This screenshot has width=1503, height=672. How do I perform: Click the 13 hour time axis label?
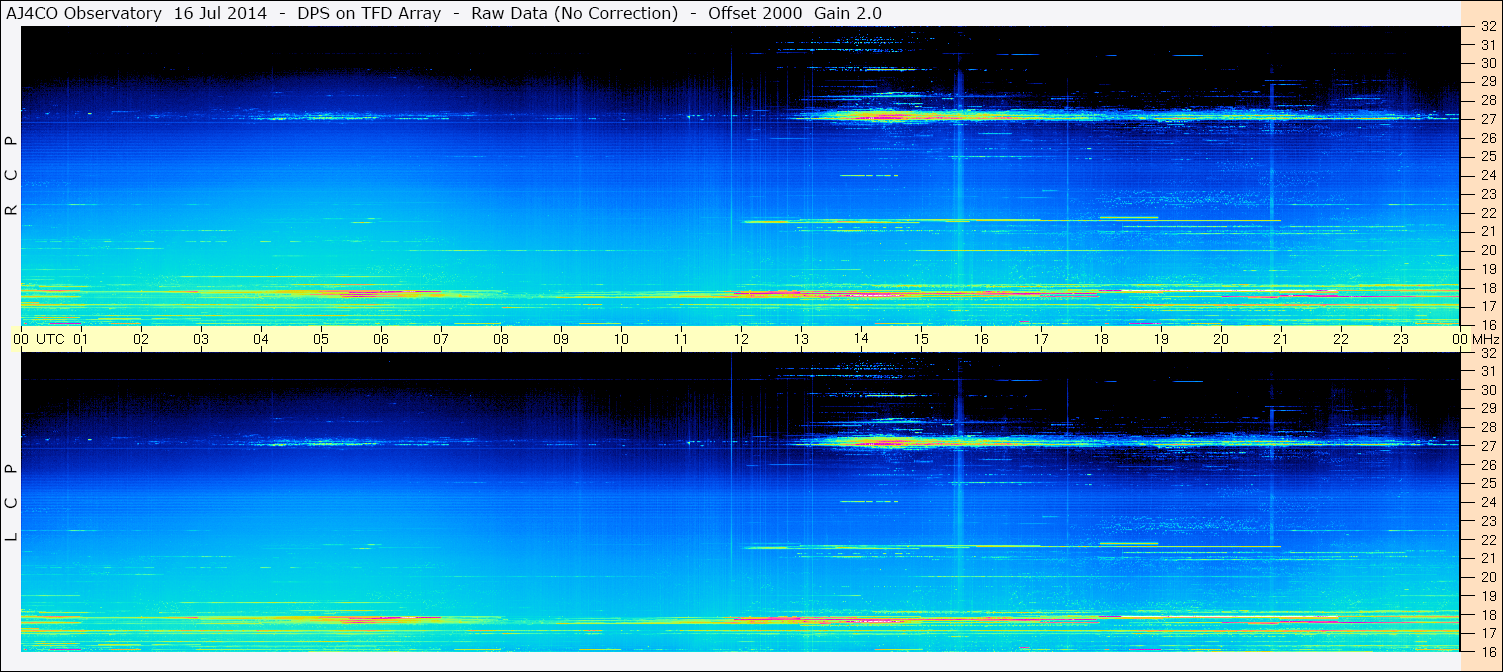point(801,339)
